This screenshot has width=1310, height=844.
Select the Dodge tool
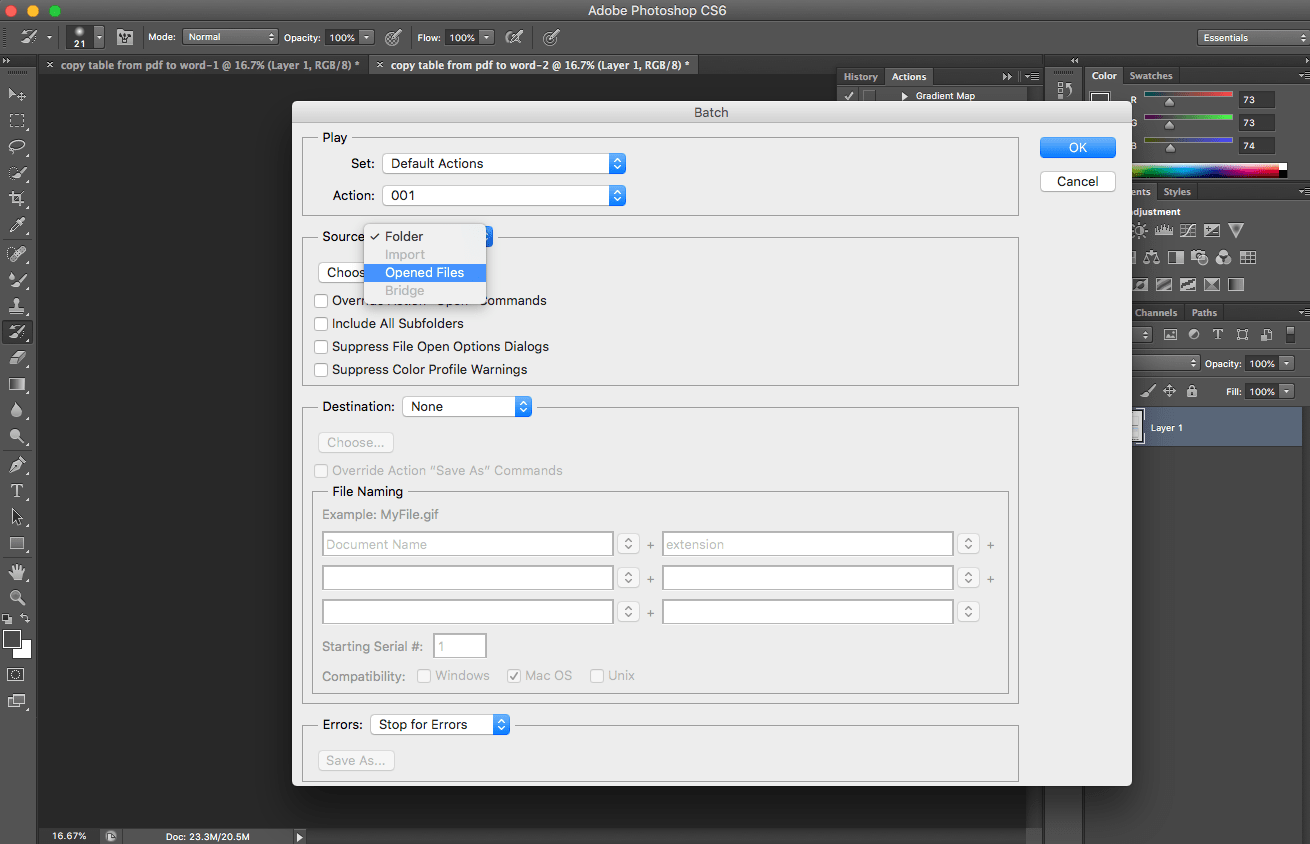(x=17, y=436)
